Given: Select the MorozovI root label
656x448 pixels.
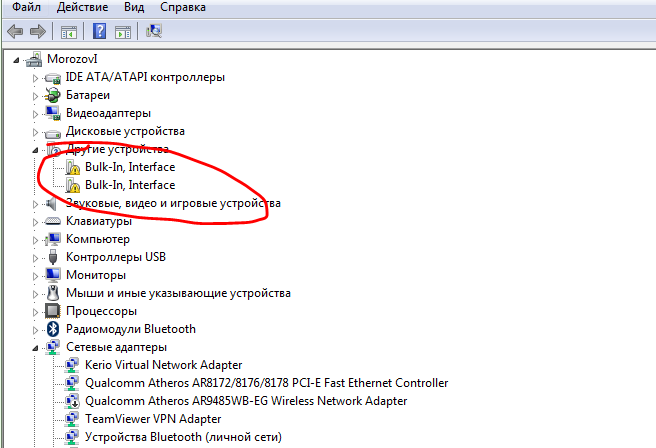Looking at the screenshot, I should click(x=72, y=59).
